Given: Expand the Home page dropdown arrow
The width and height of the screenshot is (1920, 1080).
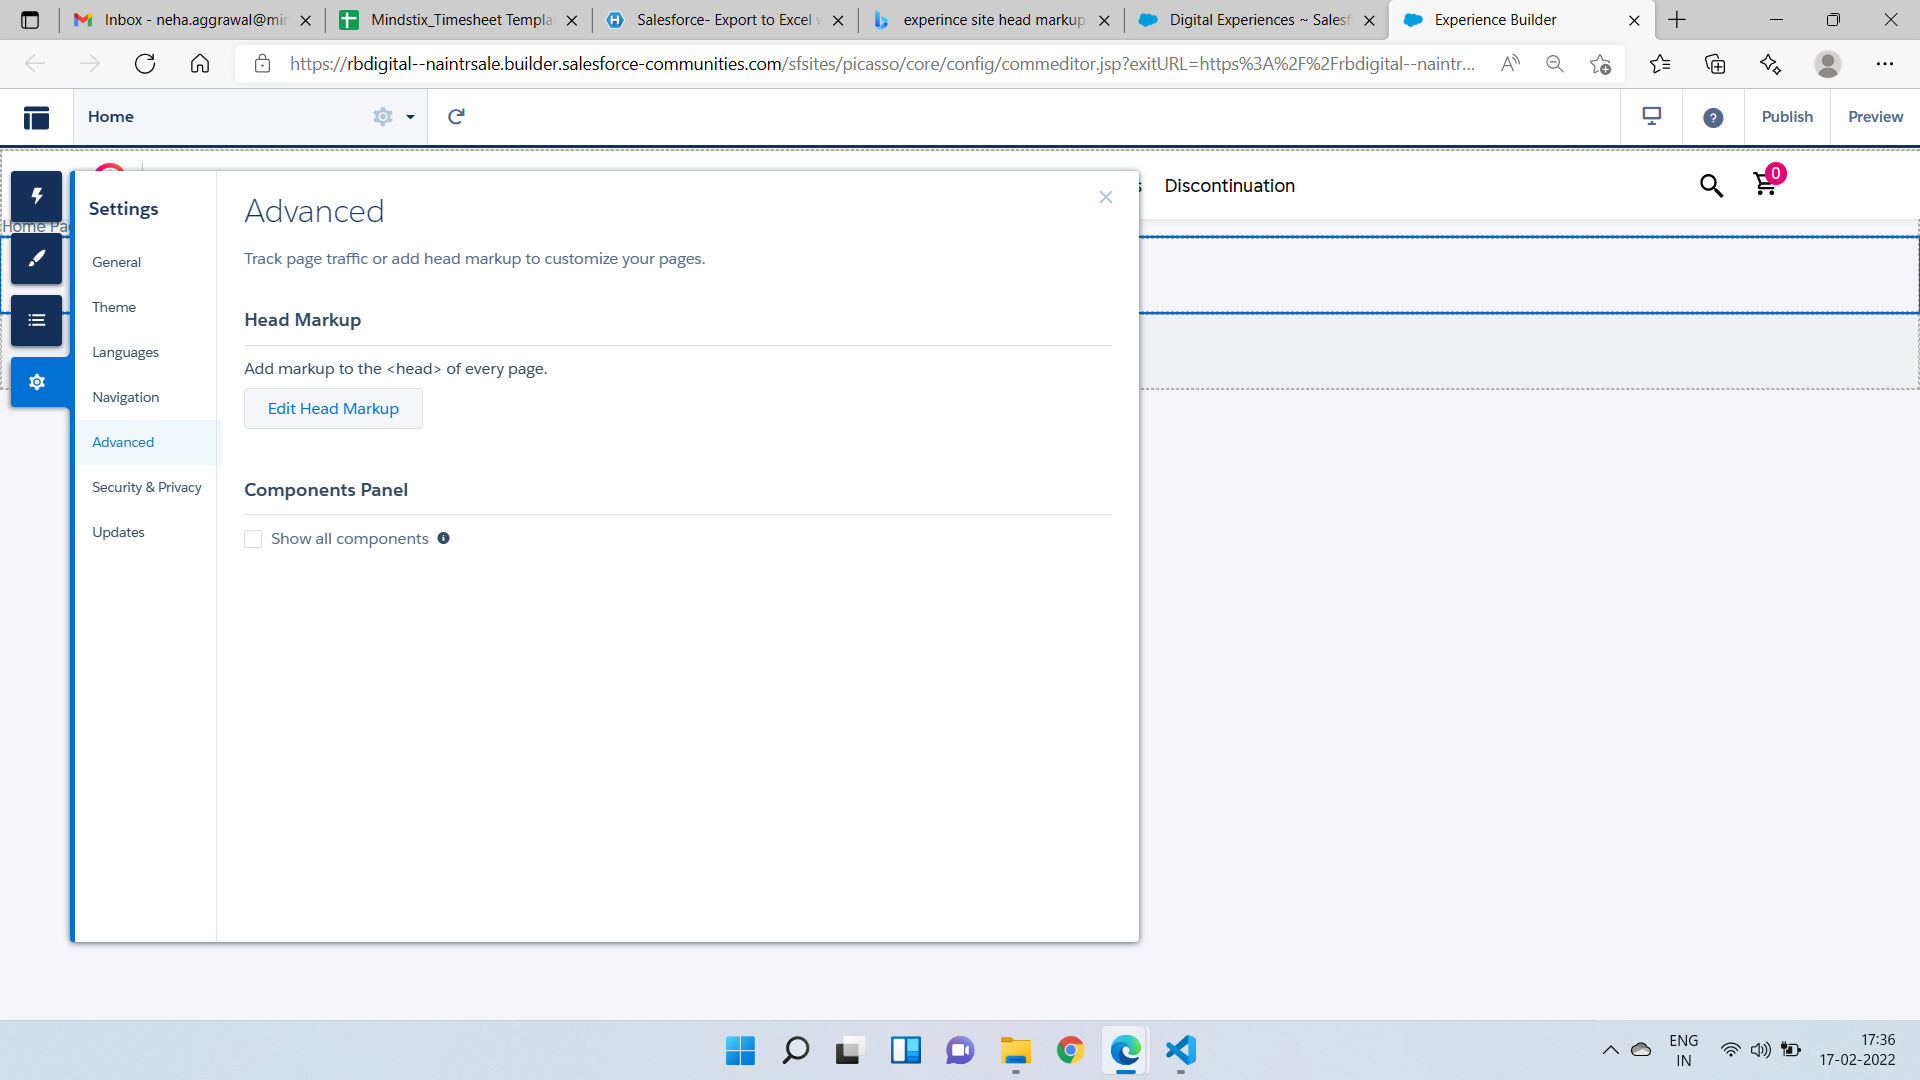Looking at the screenshot, I should coord(410,117).
